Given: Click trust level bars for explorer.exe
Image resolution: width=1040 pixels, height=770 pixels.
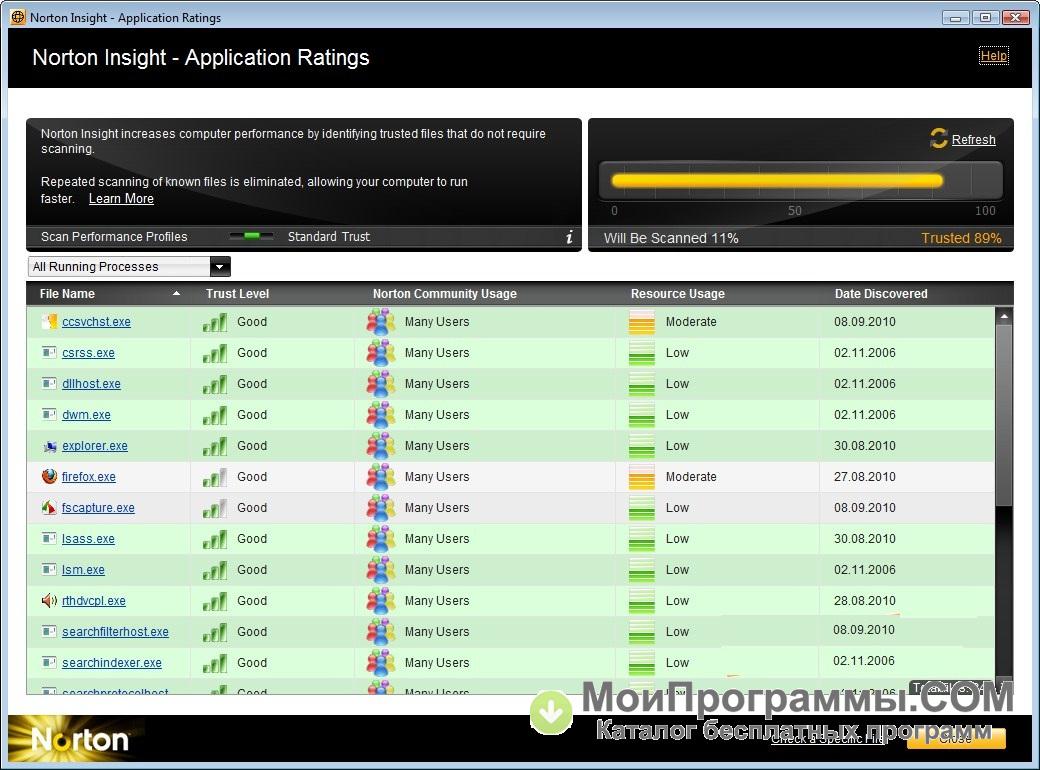Looking at the screenshot, I should point(215,446).
